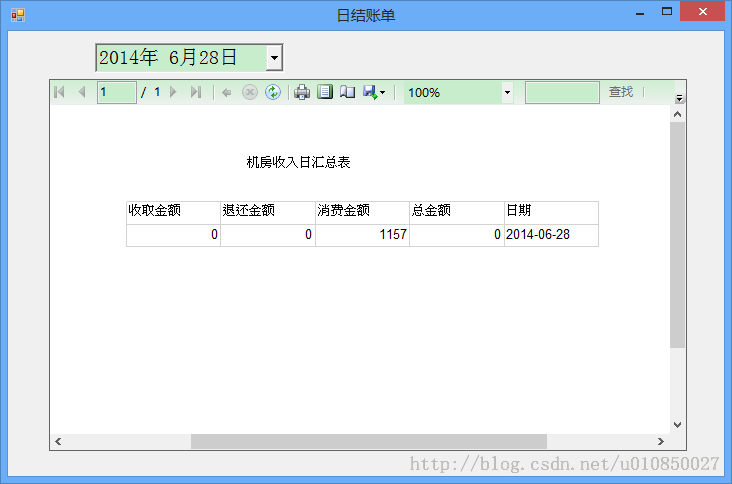The image size is (732, 484).
Task: Select the year 2014年 in date picker
Action: (x=128, y=58)
